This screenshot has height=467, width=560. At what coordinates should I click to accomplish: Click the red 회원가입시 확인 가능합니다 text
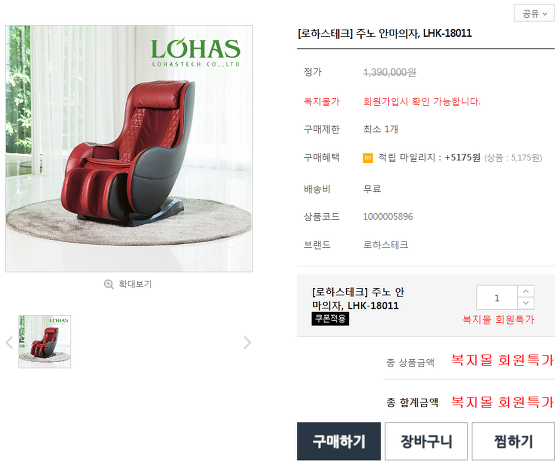422,102
